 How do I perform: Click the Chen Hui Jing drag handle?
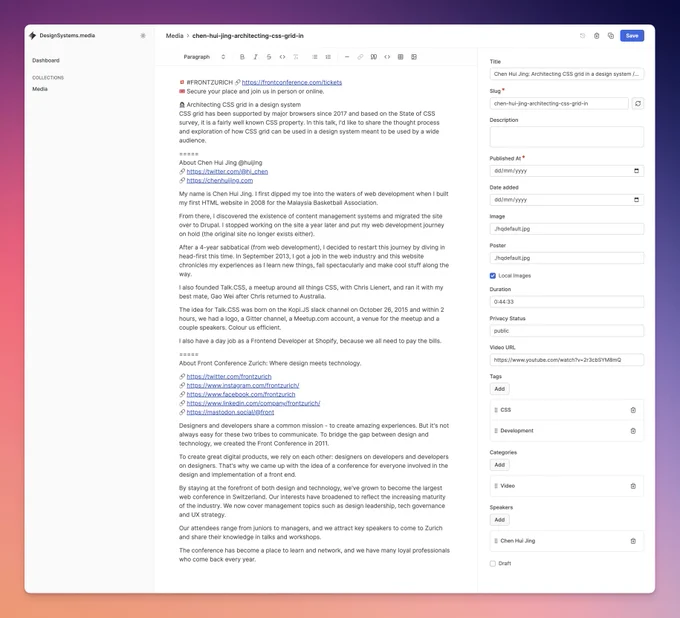click(496, 541)
